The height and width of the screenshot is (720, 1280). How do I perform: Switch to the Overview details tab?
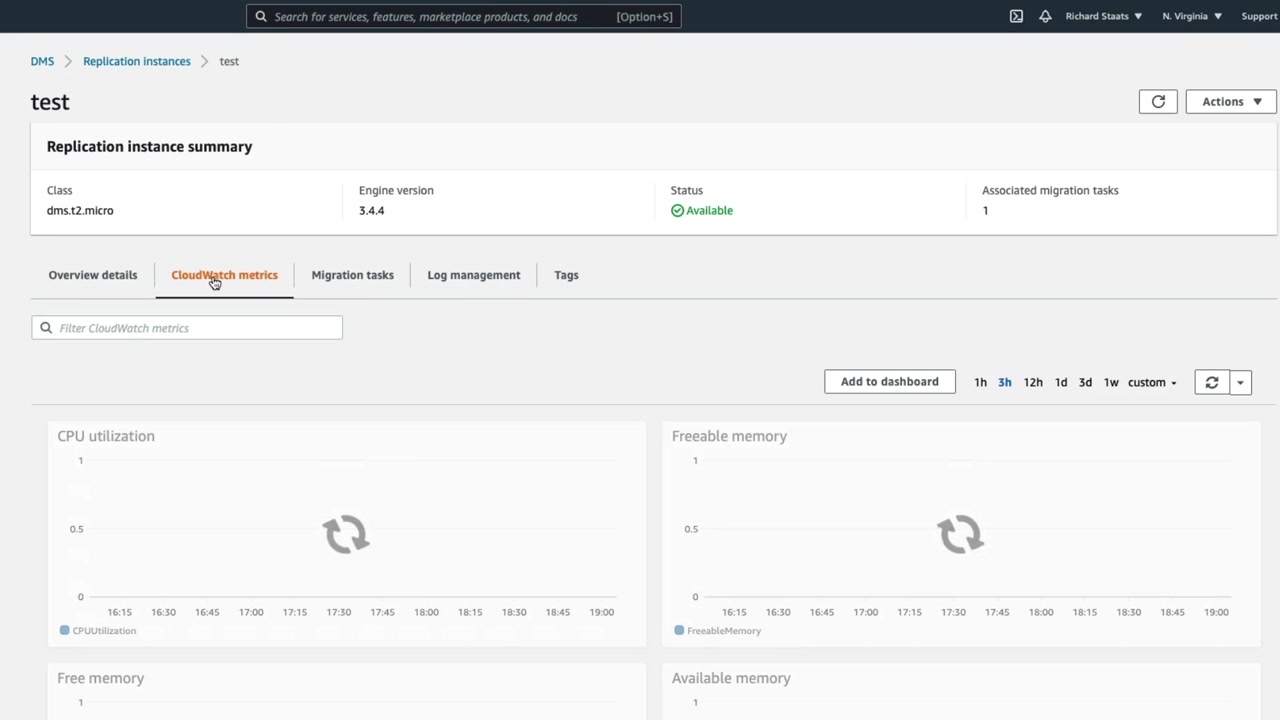pos(93,275)
